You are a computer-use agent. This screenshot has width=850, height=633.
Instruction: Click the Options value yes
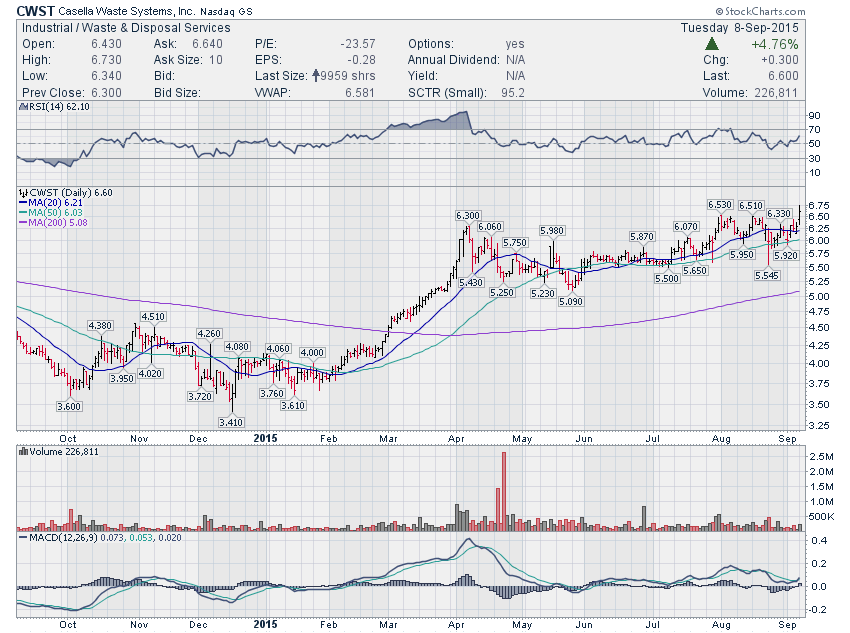(x=515, y=44)
